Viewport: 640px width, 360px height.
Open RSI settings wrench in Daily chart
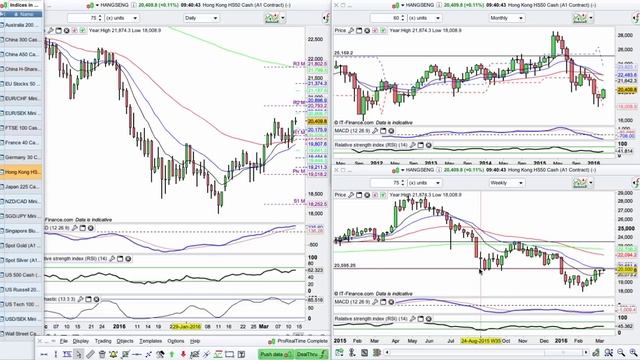tap(112, 259)
